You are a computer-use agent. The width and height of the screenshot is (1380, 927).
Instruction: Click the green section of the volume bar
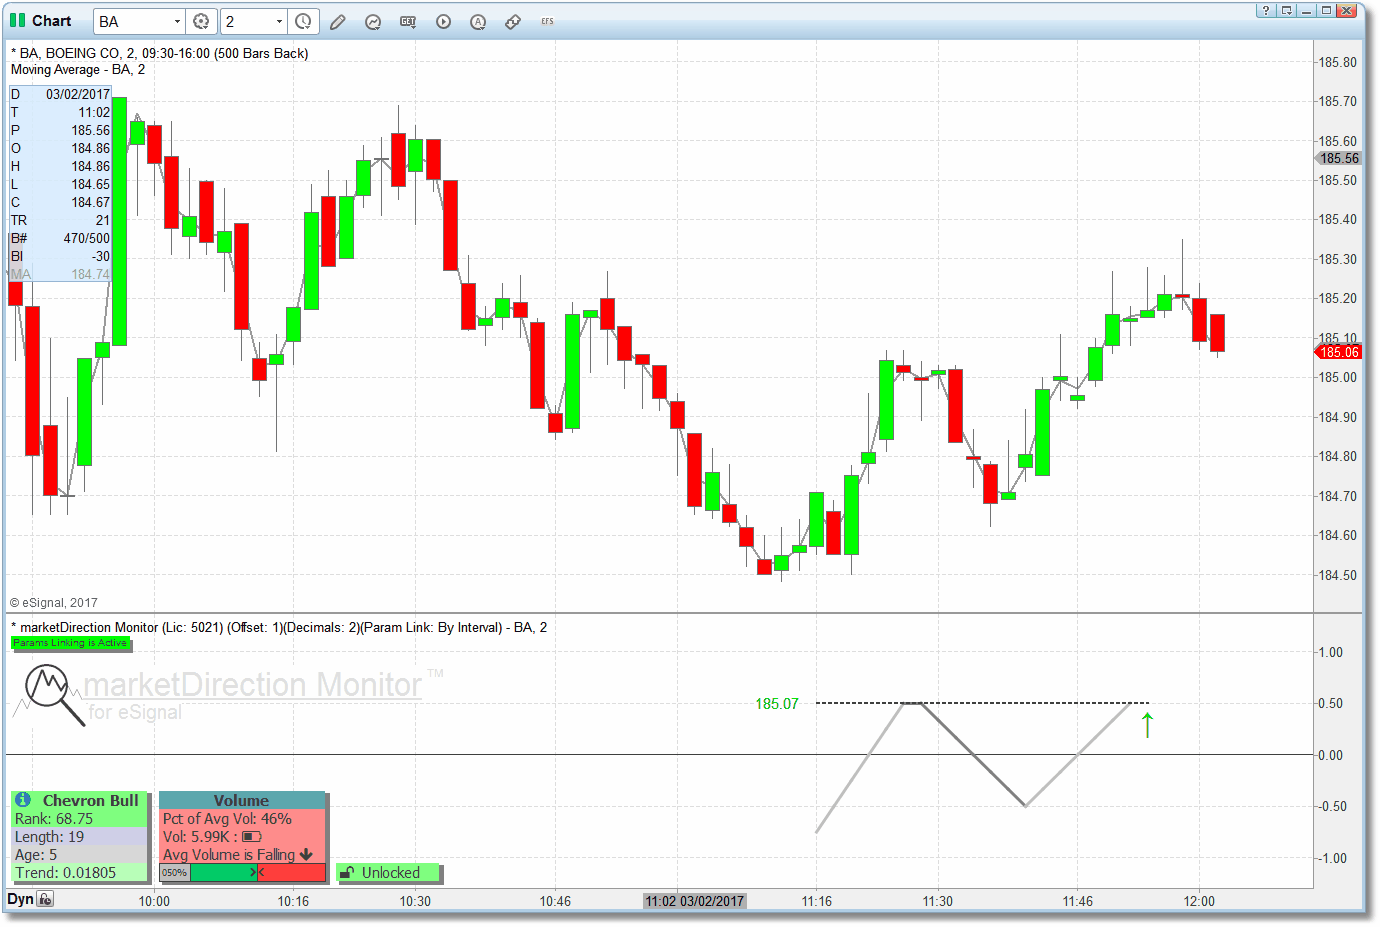223,873
